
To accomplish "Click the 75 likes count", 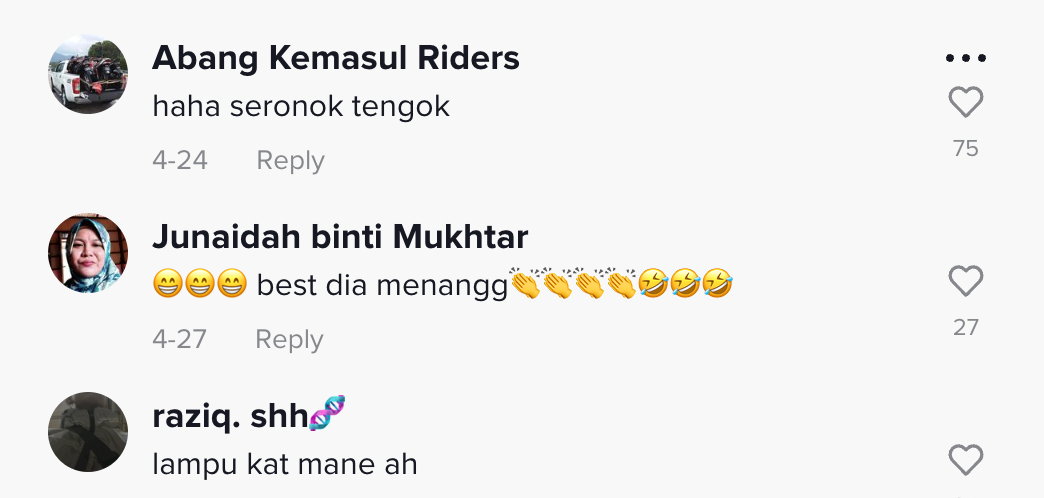I will 965,149.
